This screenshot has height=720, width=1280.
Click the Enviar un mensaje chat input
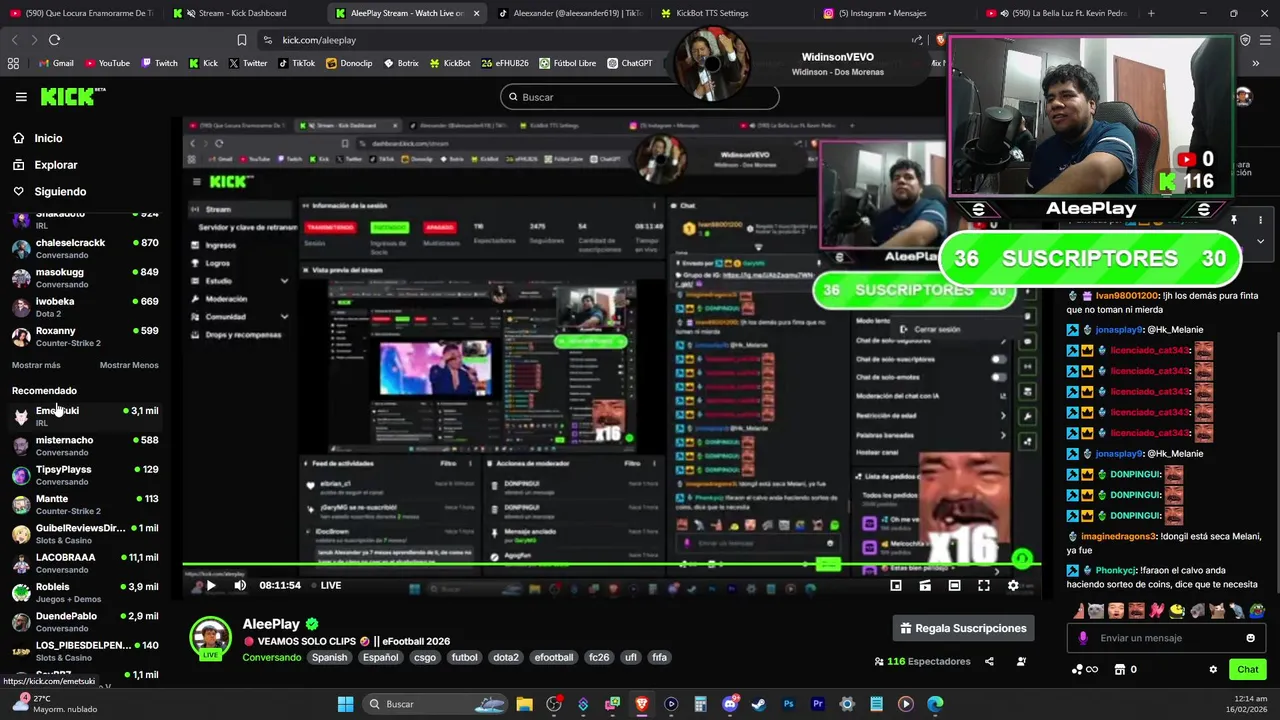tap(1165, 638)
